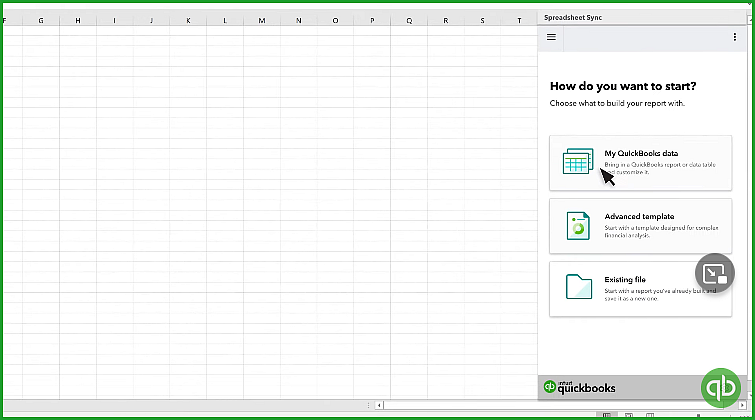This screenshot has height=420, width=755.
Task: Select column Q header
Action: tap(409, 20)
